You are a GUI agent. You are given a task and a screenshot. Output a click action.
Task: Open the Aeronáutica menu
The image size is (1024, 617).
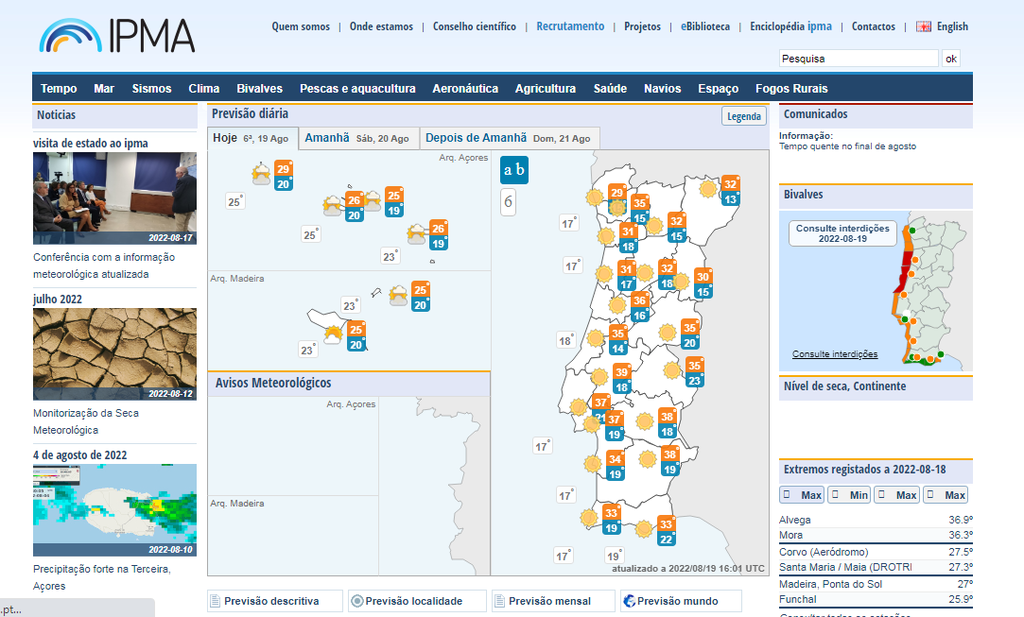click(x=465, y=89)
